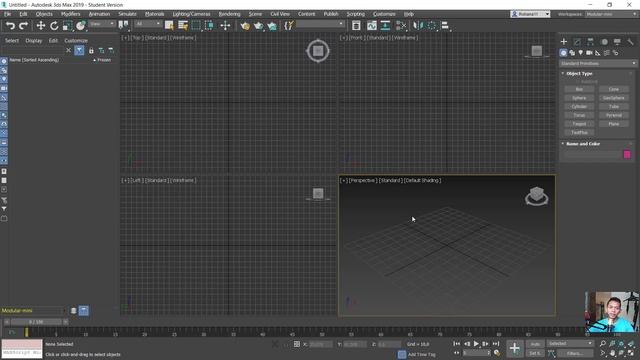This screenshot has height=360, width=640.
Task: Open Standard Primitives dropdown
Action: click(598, 64)
